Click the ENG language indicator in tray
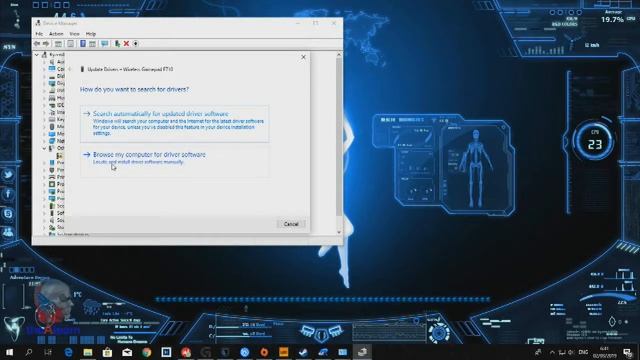Screen dimensions: 640x360 (x=583, y=352)
